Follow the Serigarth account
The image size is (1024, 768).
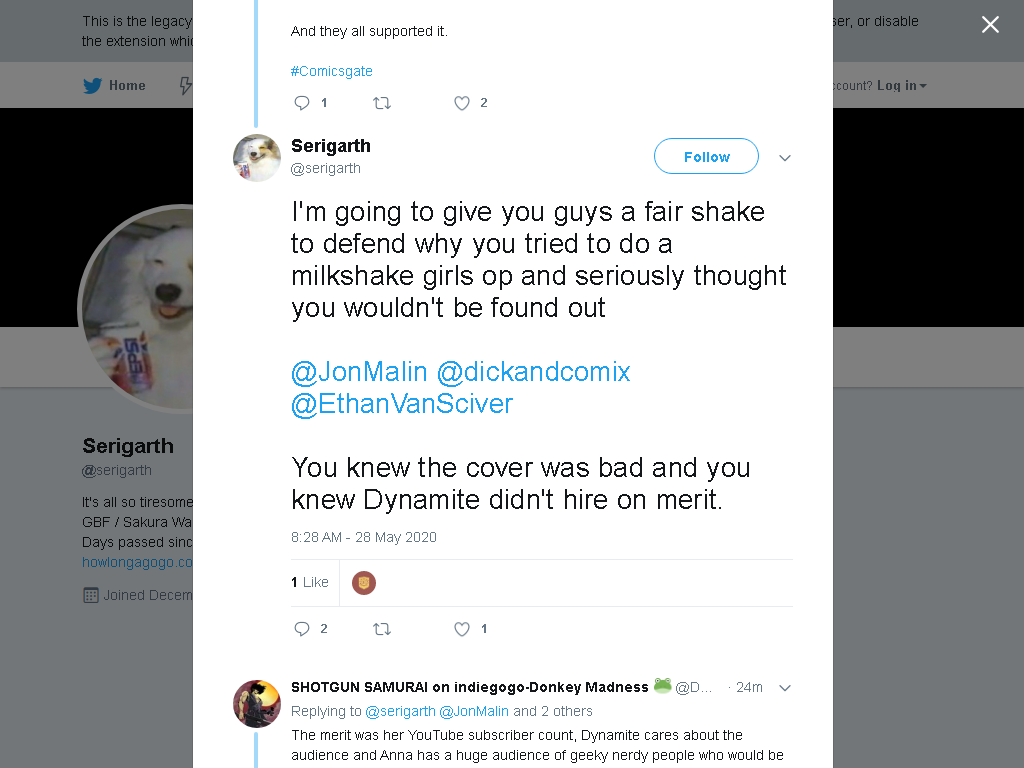pos(706,156)
